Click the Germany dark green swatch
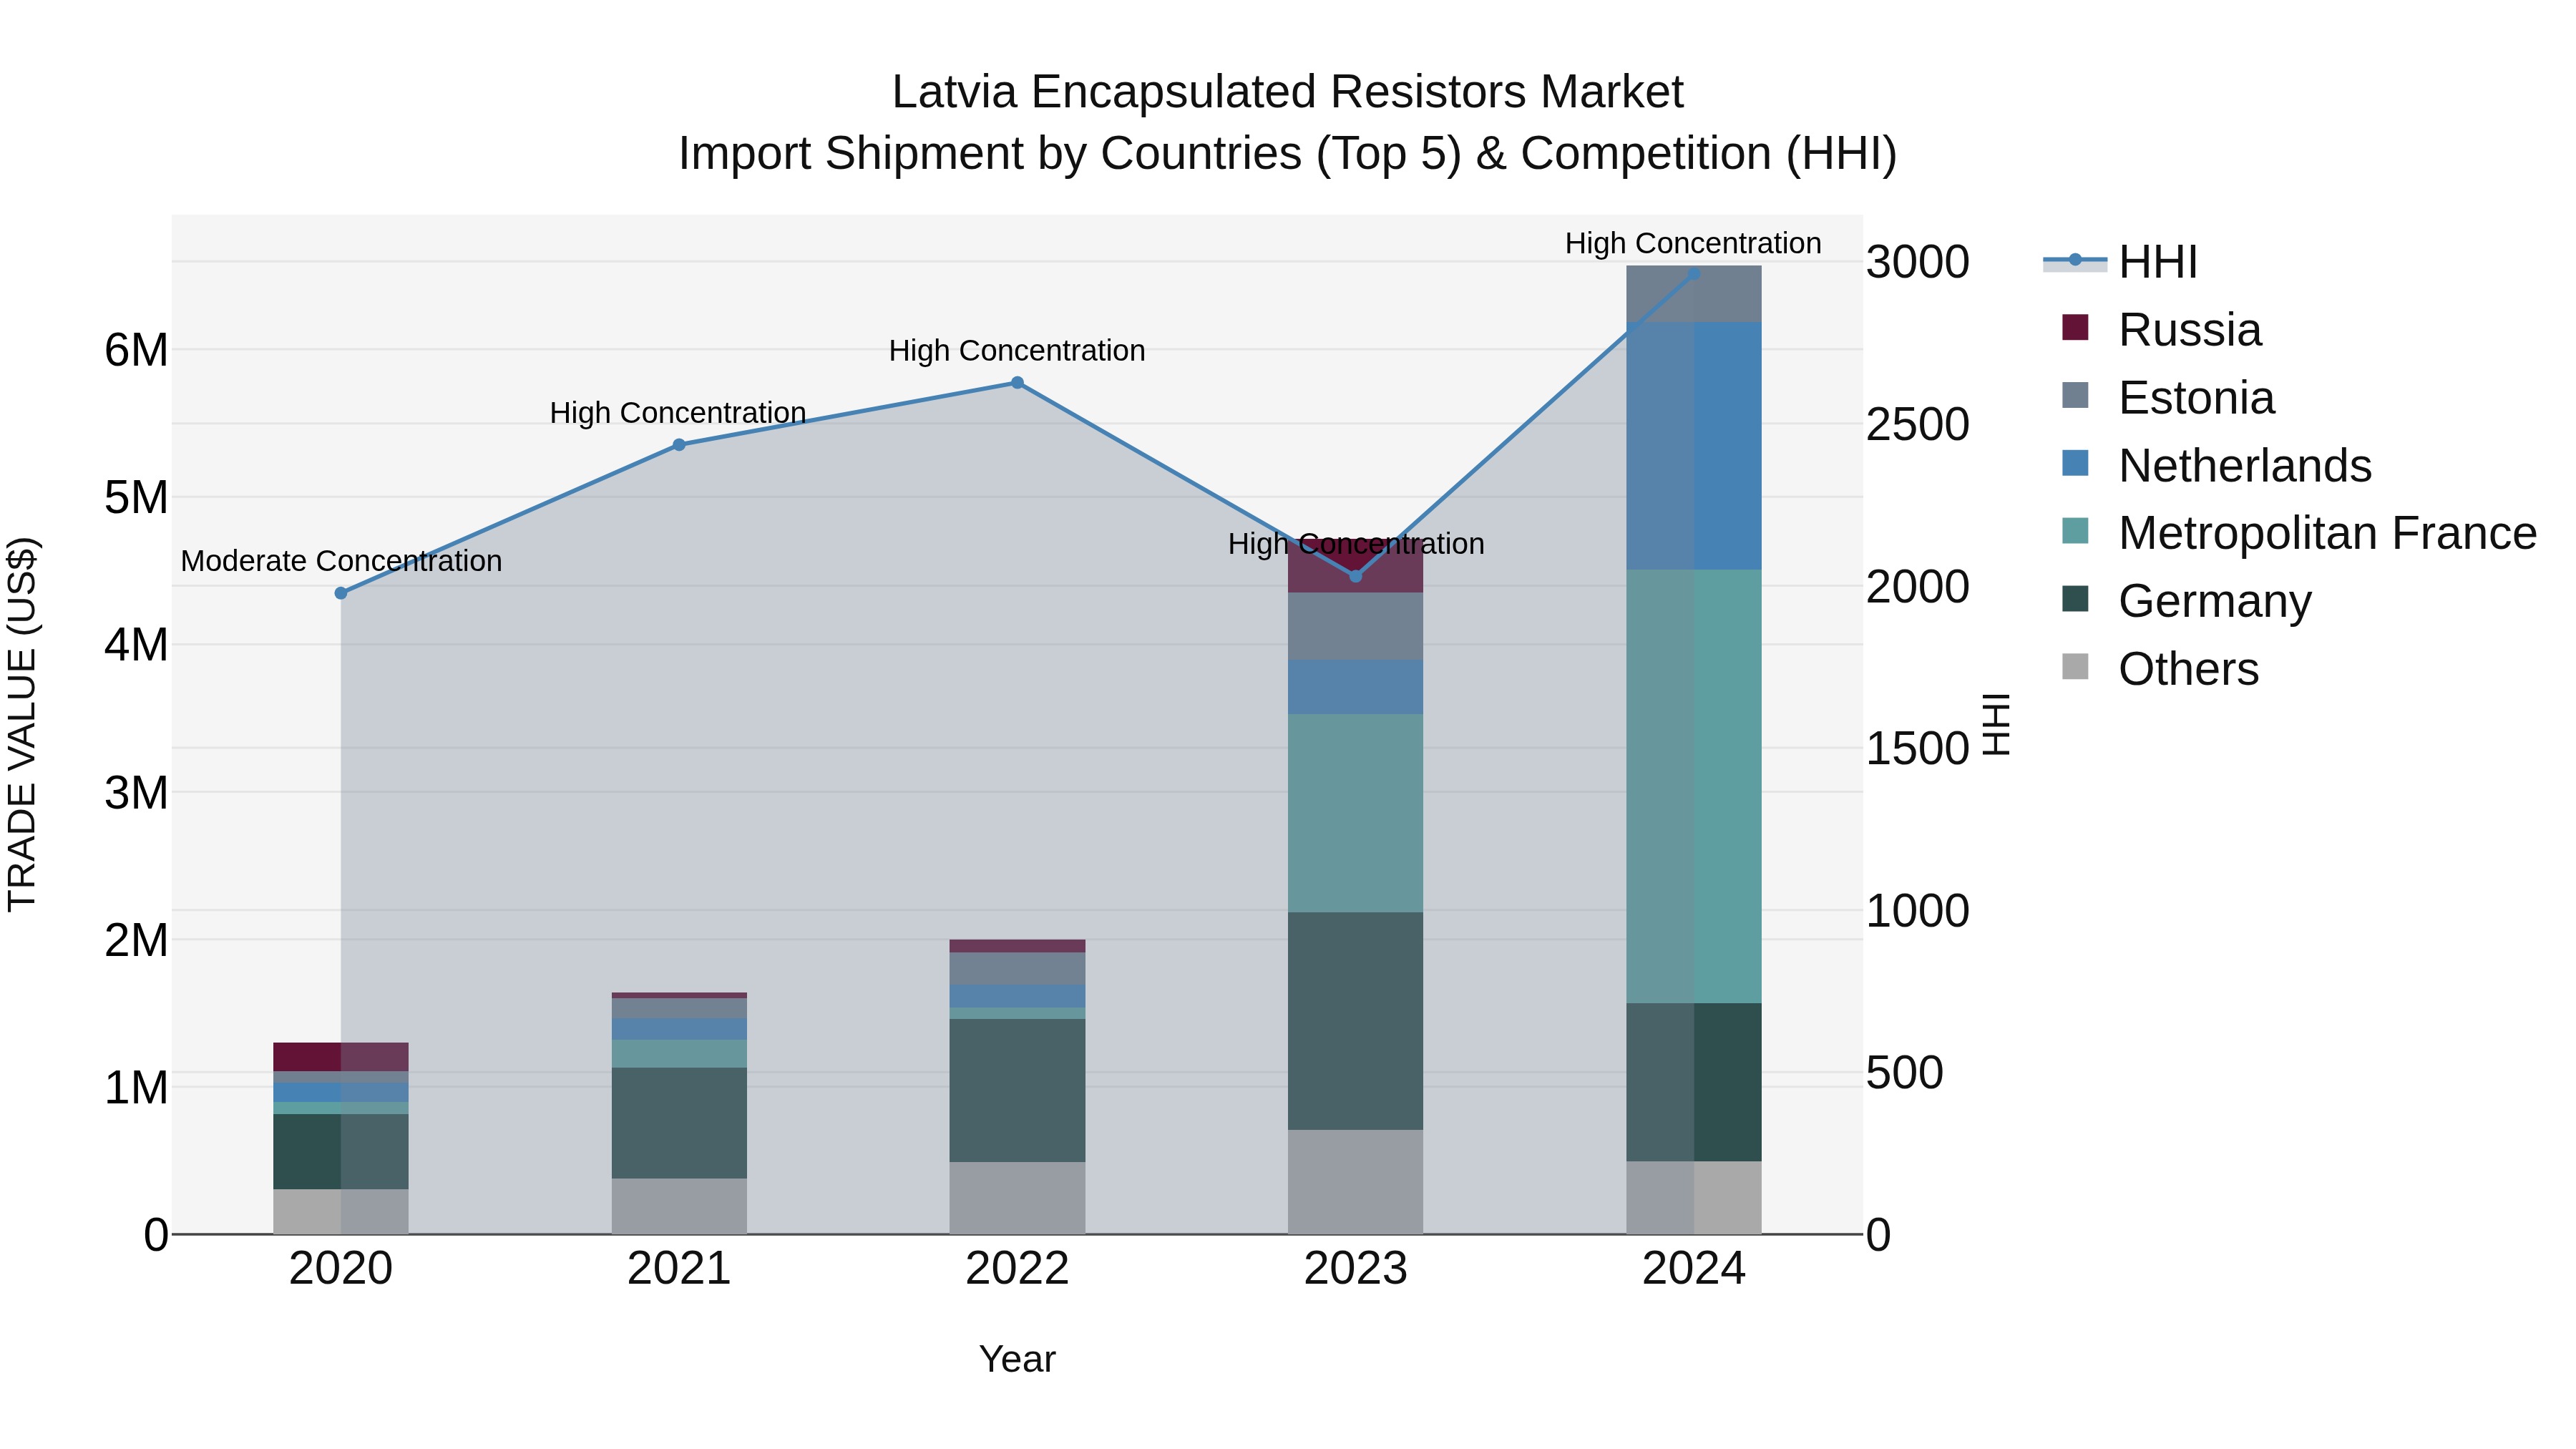This screenshot has height=1449, width=2576. [2075, 599]
